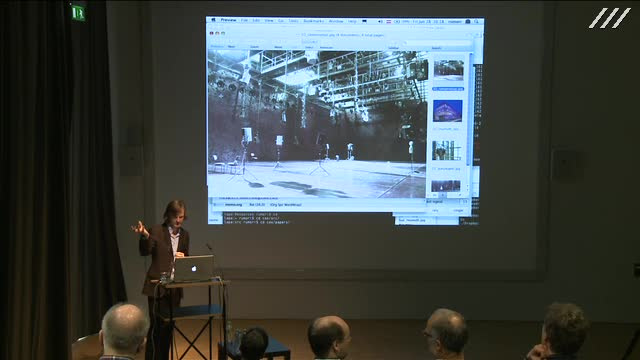The height and width of the screenshot is (360, 640).
Task: Open the Window menu
Action: tap(336, 20)
